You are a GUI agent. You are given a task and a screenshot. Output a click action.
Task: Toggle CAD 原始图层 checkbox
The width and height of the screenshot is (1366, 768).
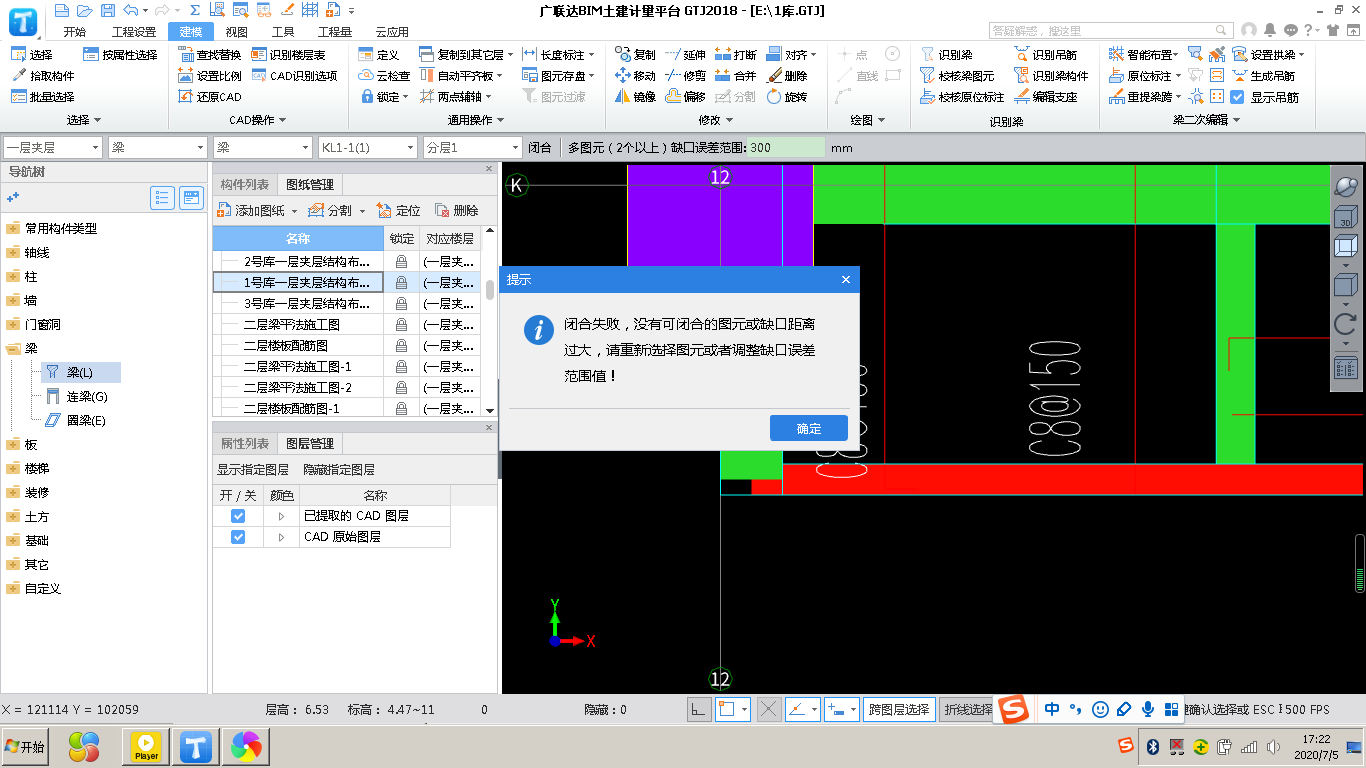point(238,537)
